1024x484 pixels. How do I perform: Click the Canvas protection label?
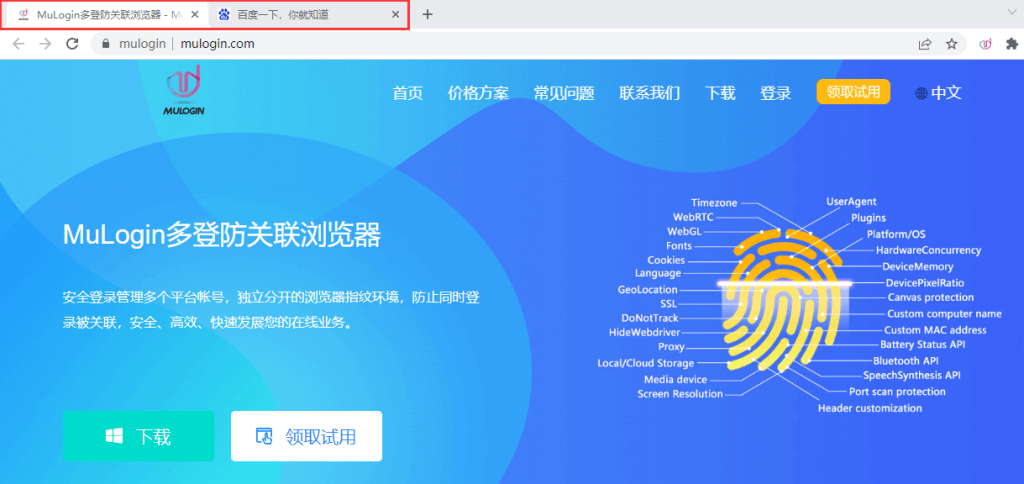pos(931,297)
